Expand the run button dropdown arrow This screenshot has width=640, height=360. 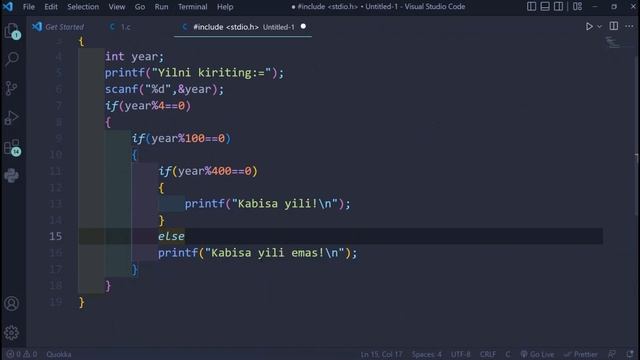click(599, 27)
